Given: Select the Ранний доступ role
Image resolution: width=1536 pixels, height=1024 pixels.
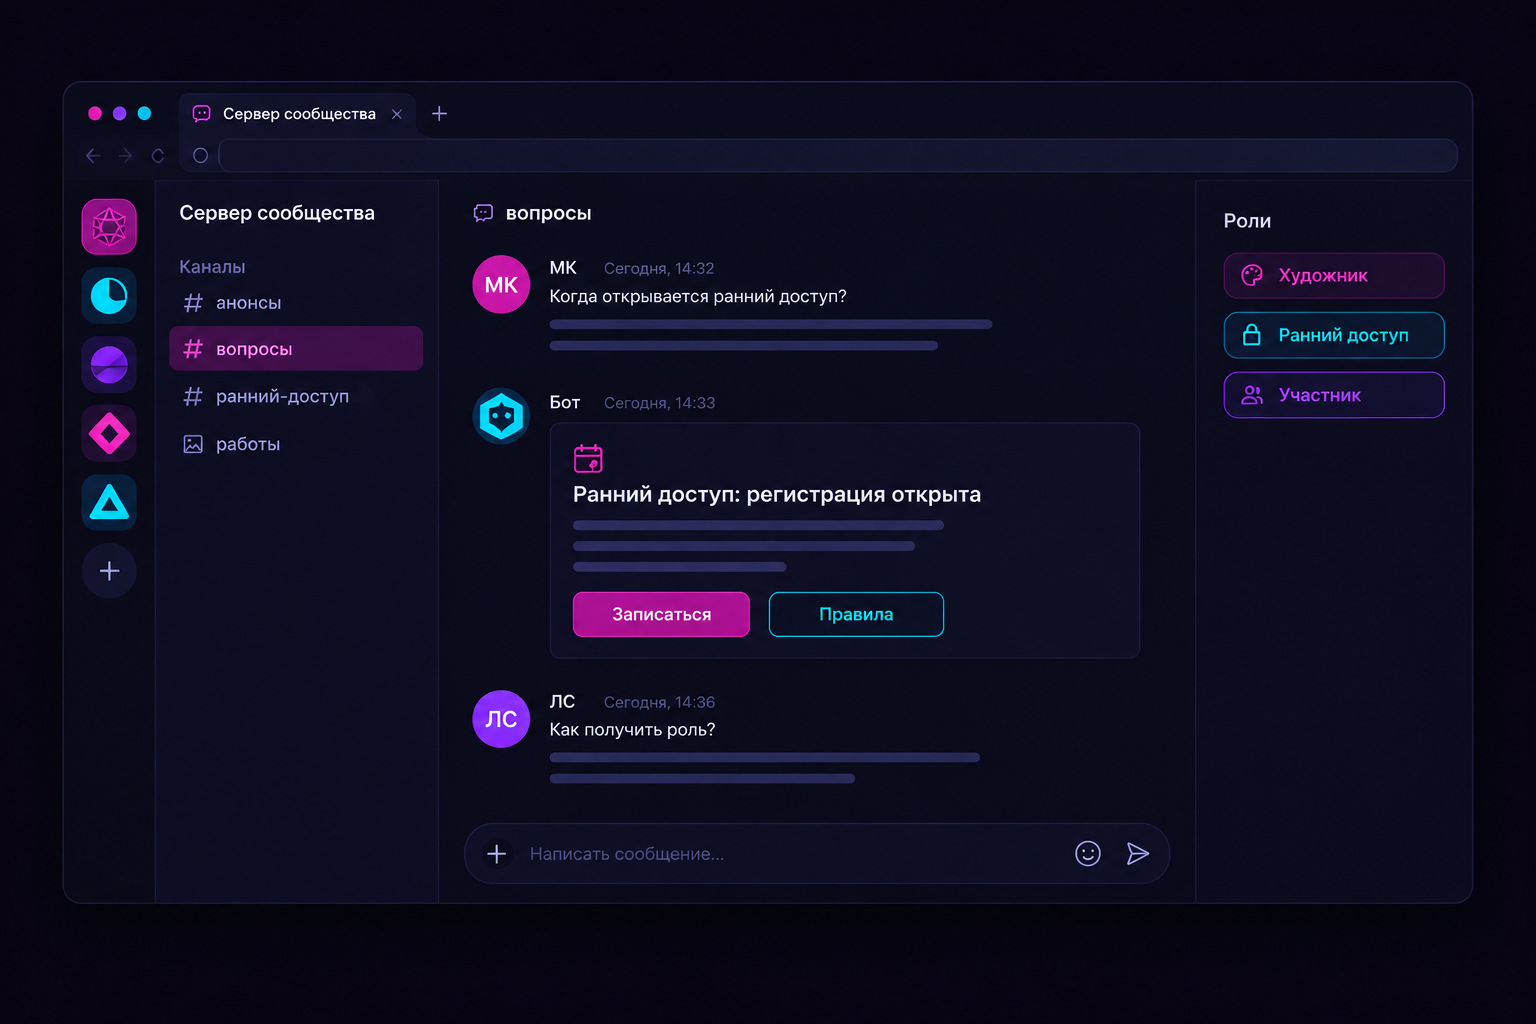Looking at the screenshot, I should coord(1334,335).
